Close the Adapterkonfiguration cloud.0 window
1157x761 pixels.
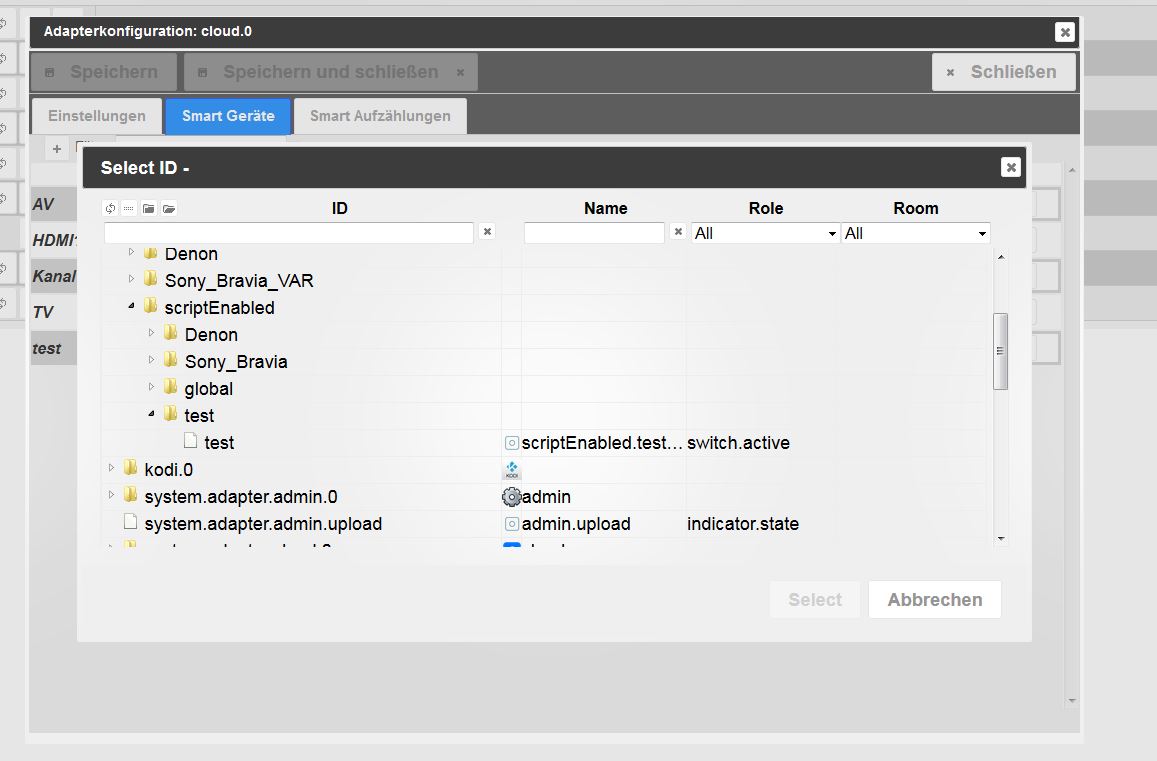coord(1064,32)
